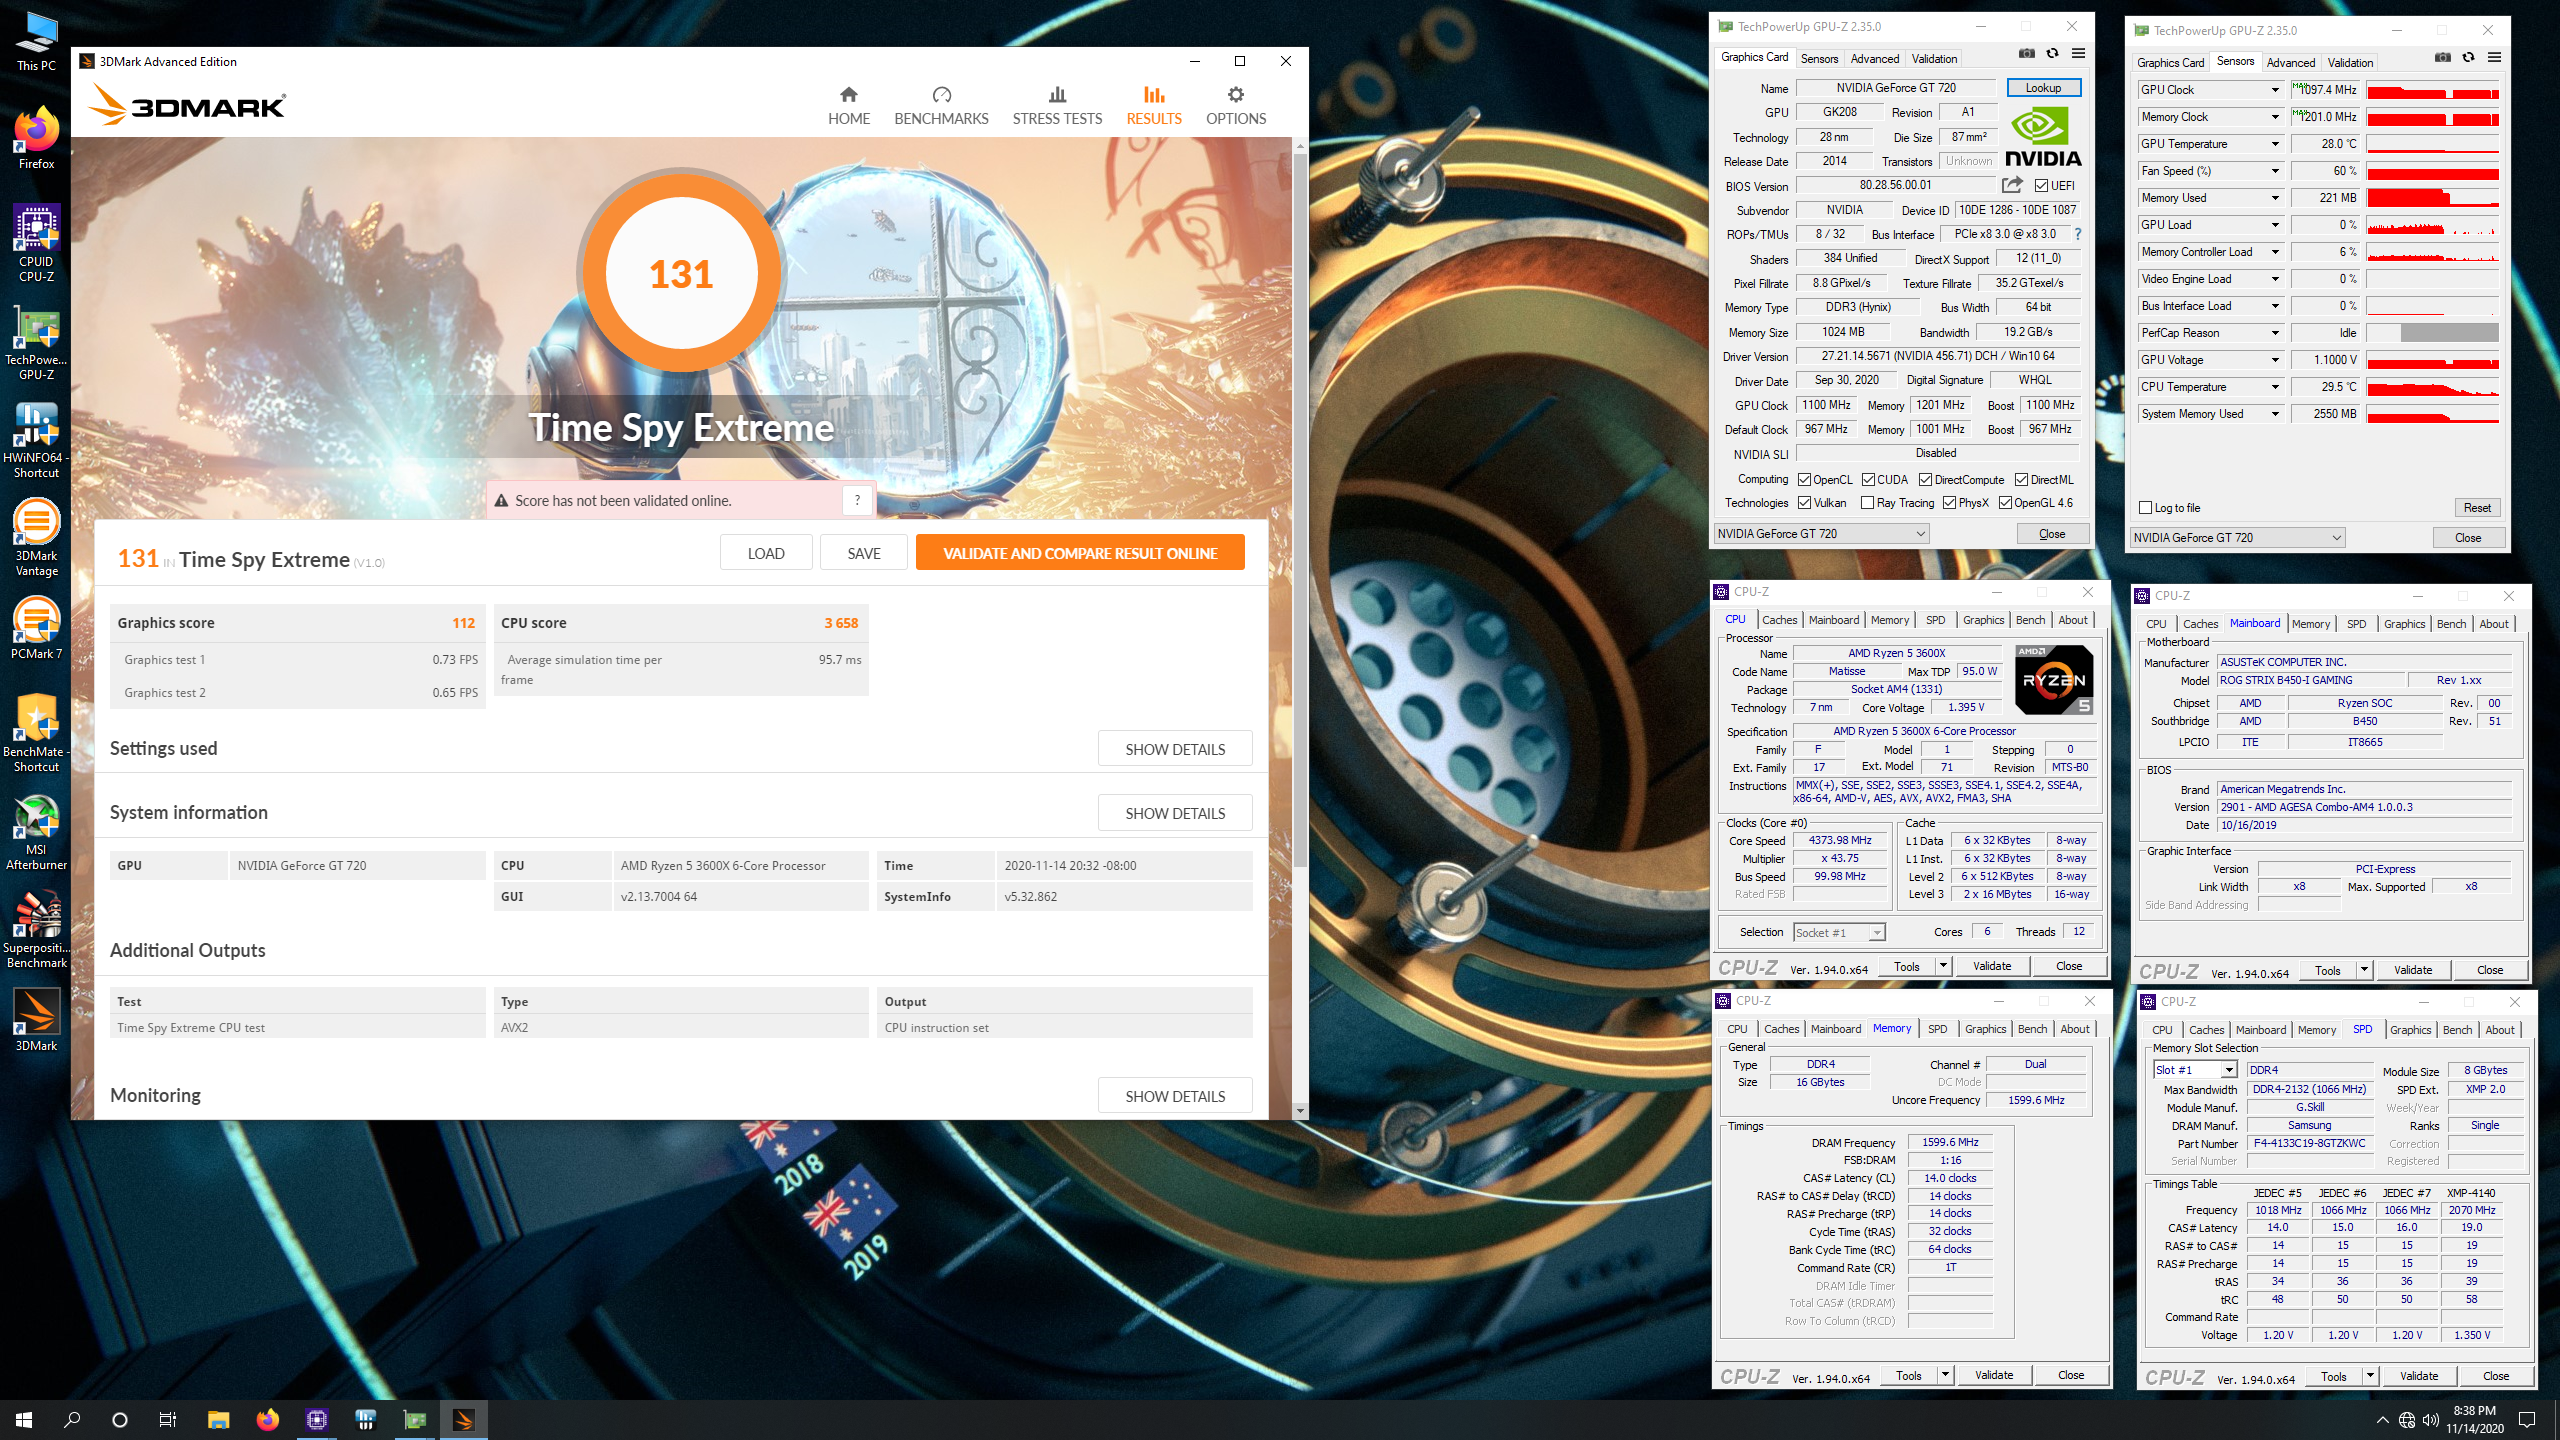Click the question mark beside validation warning
The width and height of the screenshot is (2560, 1440).
pyautogui.click(x=857, y=500)
